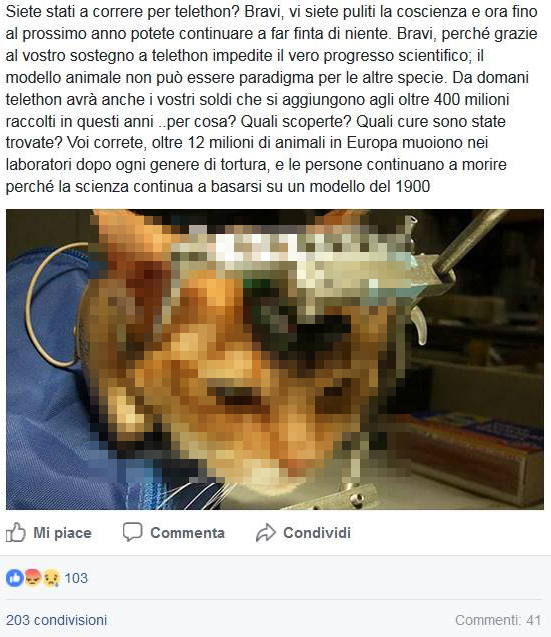Click the Commenta speech bubble icon
This screenshot has height=637, width=551.
(132, 532)
